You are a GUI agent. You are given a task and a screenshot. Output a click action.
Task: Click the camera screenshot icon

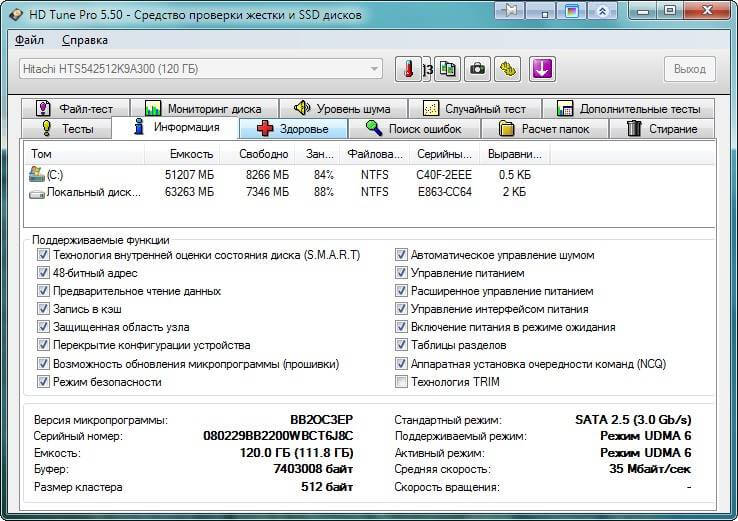point(478,69)
